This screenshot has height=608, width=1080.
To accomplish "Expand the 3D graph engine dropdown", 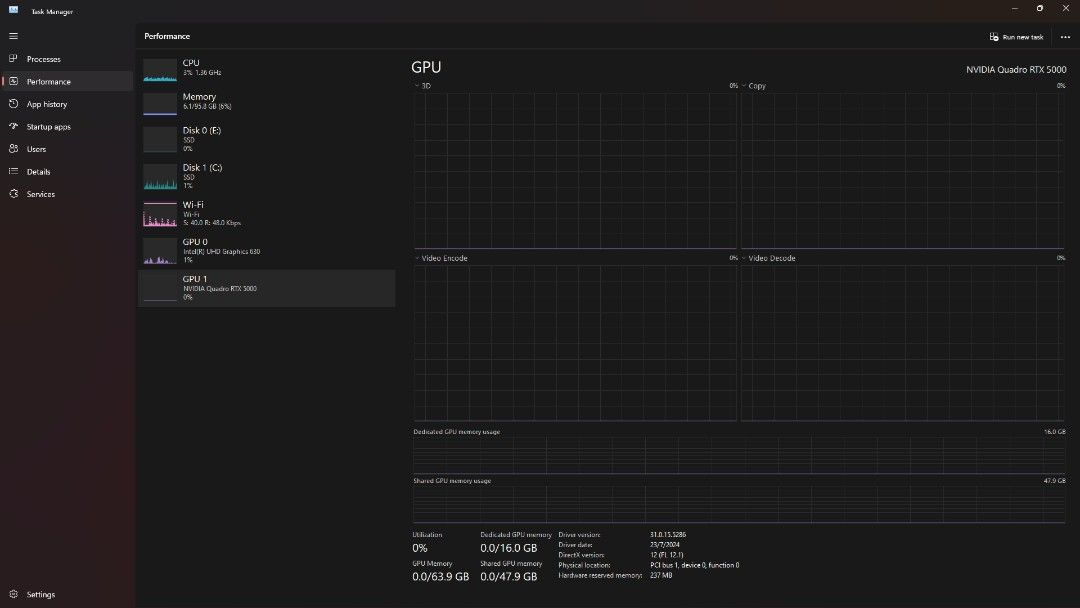I will coord(417,86).
